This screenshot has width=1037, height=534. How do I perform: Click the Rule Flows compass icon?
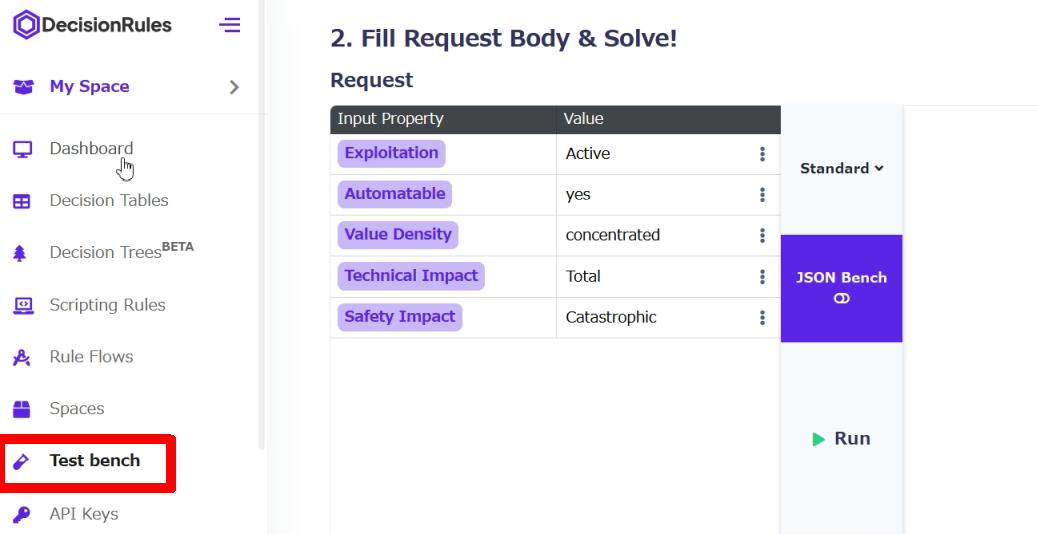[22, 357]
